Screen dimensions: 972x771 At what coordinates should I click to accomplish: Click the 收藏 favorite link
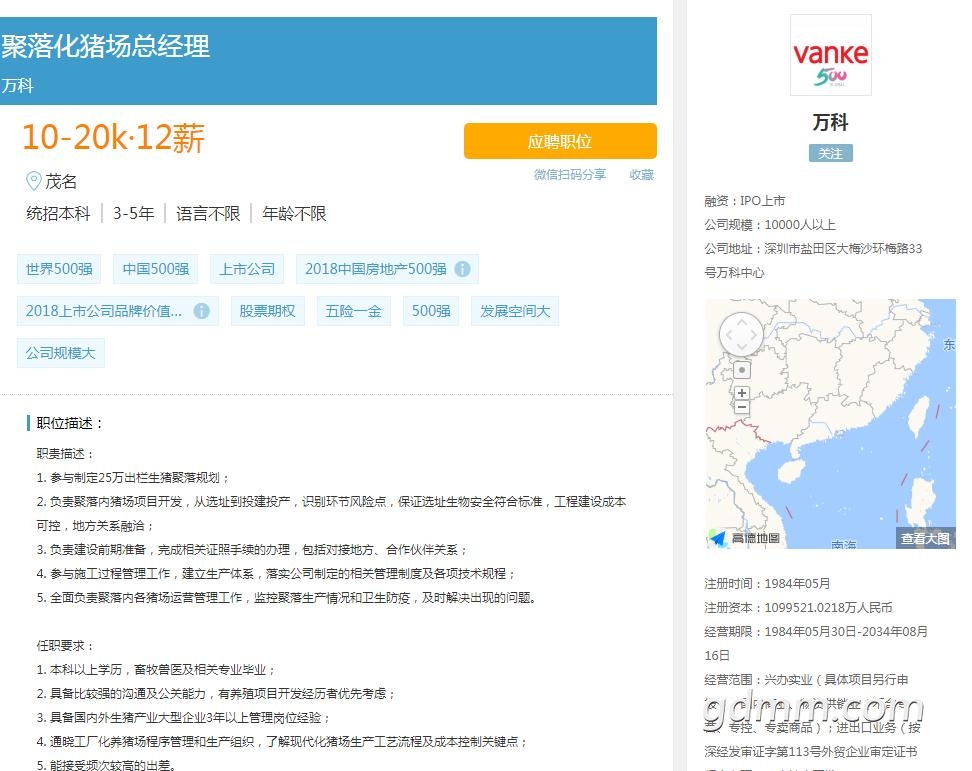tap(642, 175)
